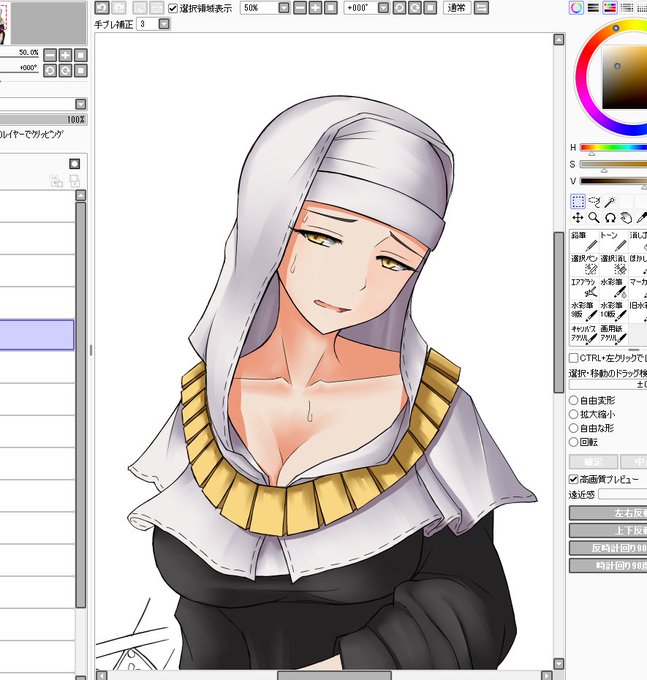647x680 pixels.
Task: Select the hand pan tool
Action: pyautogui.click(x=626, y=218)
